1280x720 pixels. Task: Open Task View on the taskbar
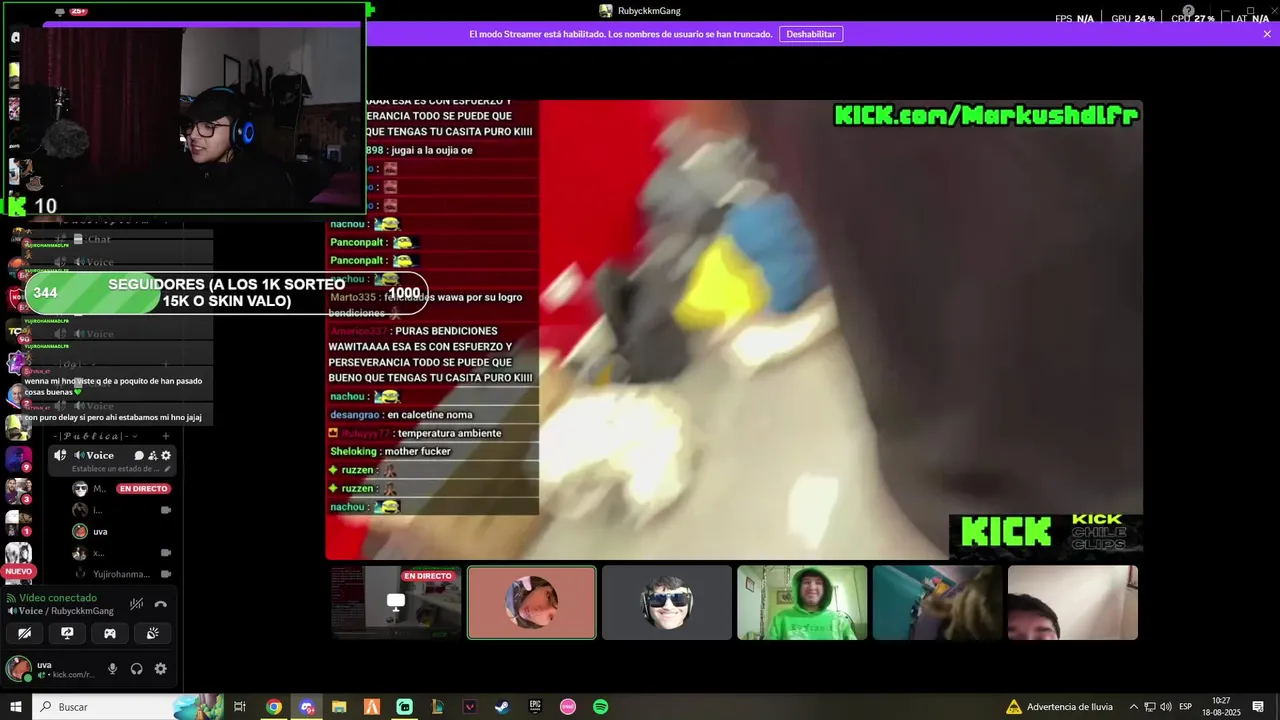pyautogui.click(x=240, y=706)
